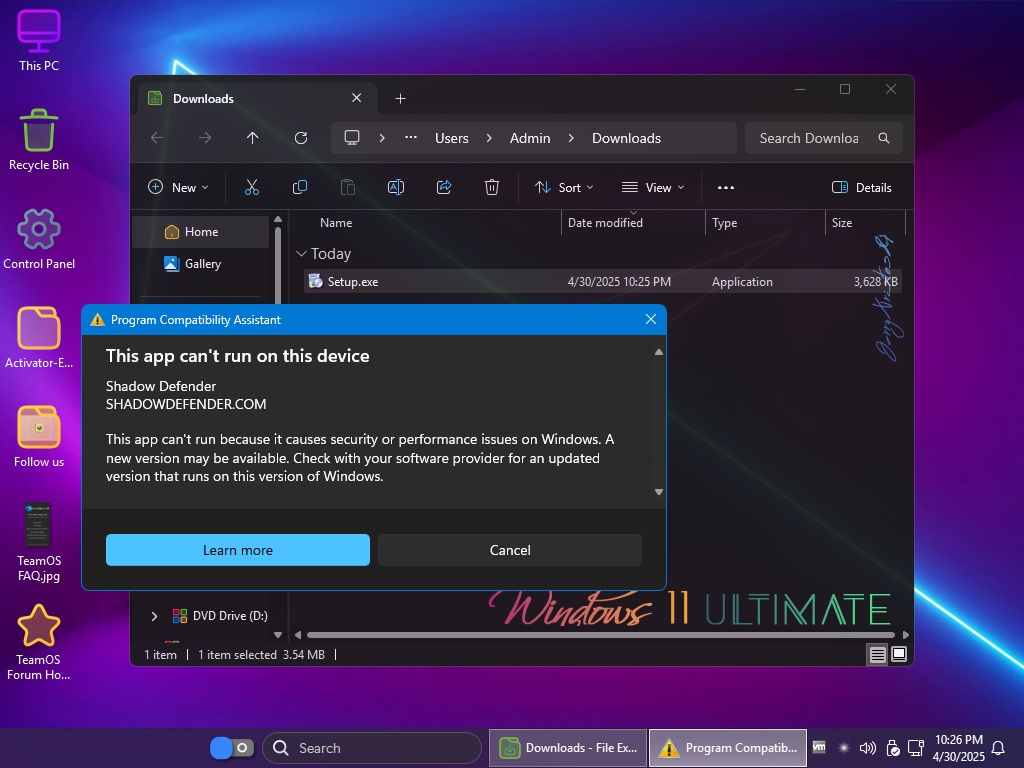This screenshot has height=768, width=1024.
Task: Click Users in the address breadcrumb
Action: click(452, 138)
